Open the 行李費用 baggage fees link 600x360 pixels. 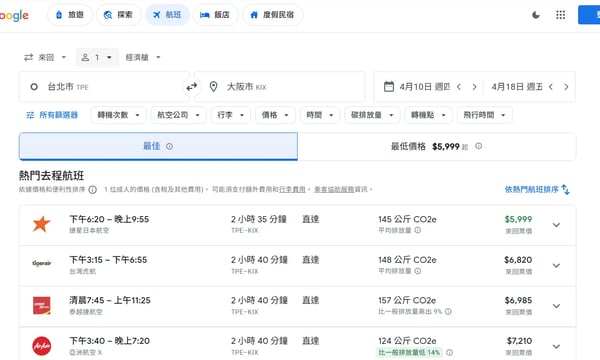pos(292,189)
